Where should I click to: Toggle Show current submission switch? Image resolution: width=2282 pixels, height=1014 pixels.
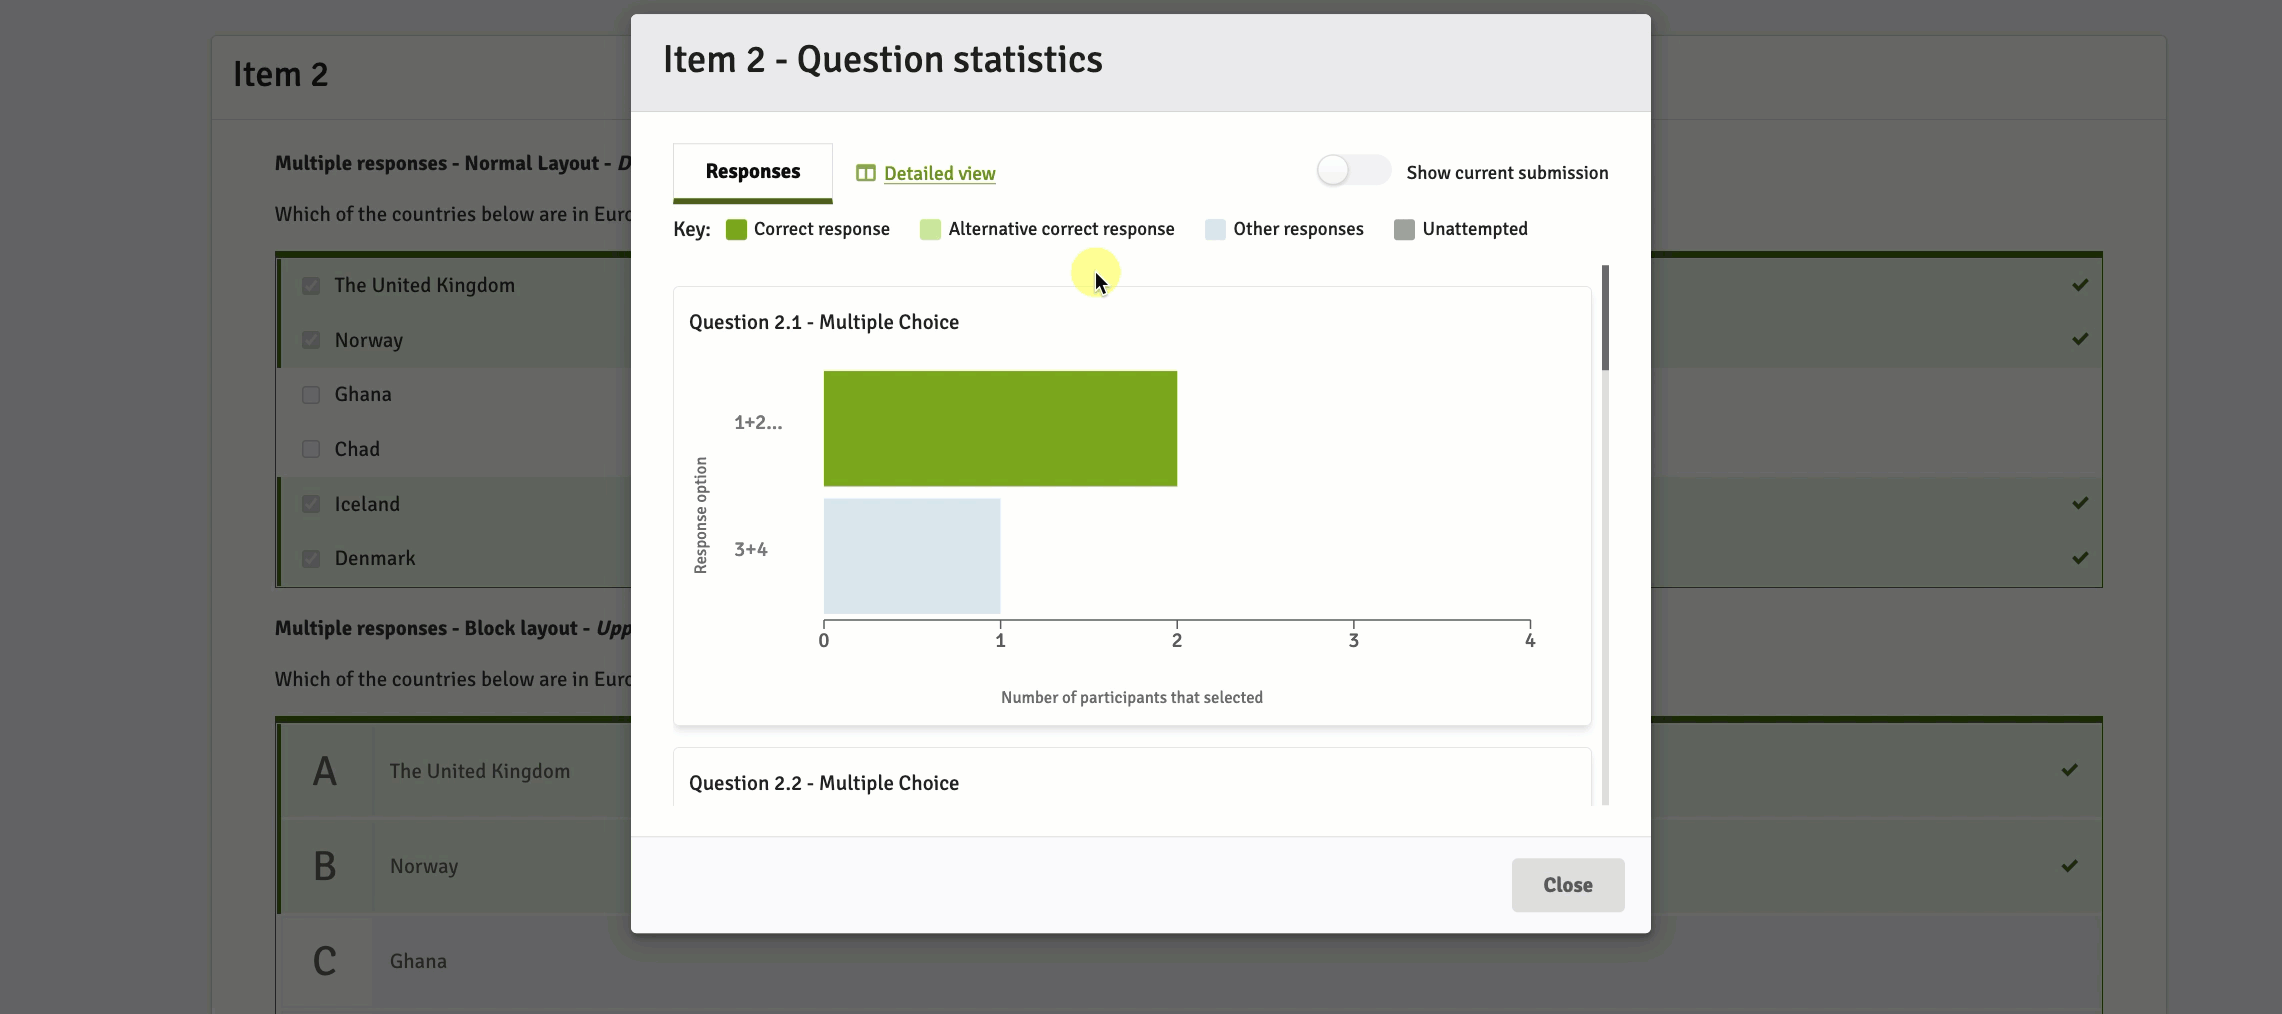(x=1352, y=171)
